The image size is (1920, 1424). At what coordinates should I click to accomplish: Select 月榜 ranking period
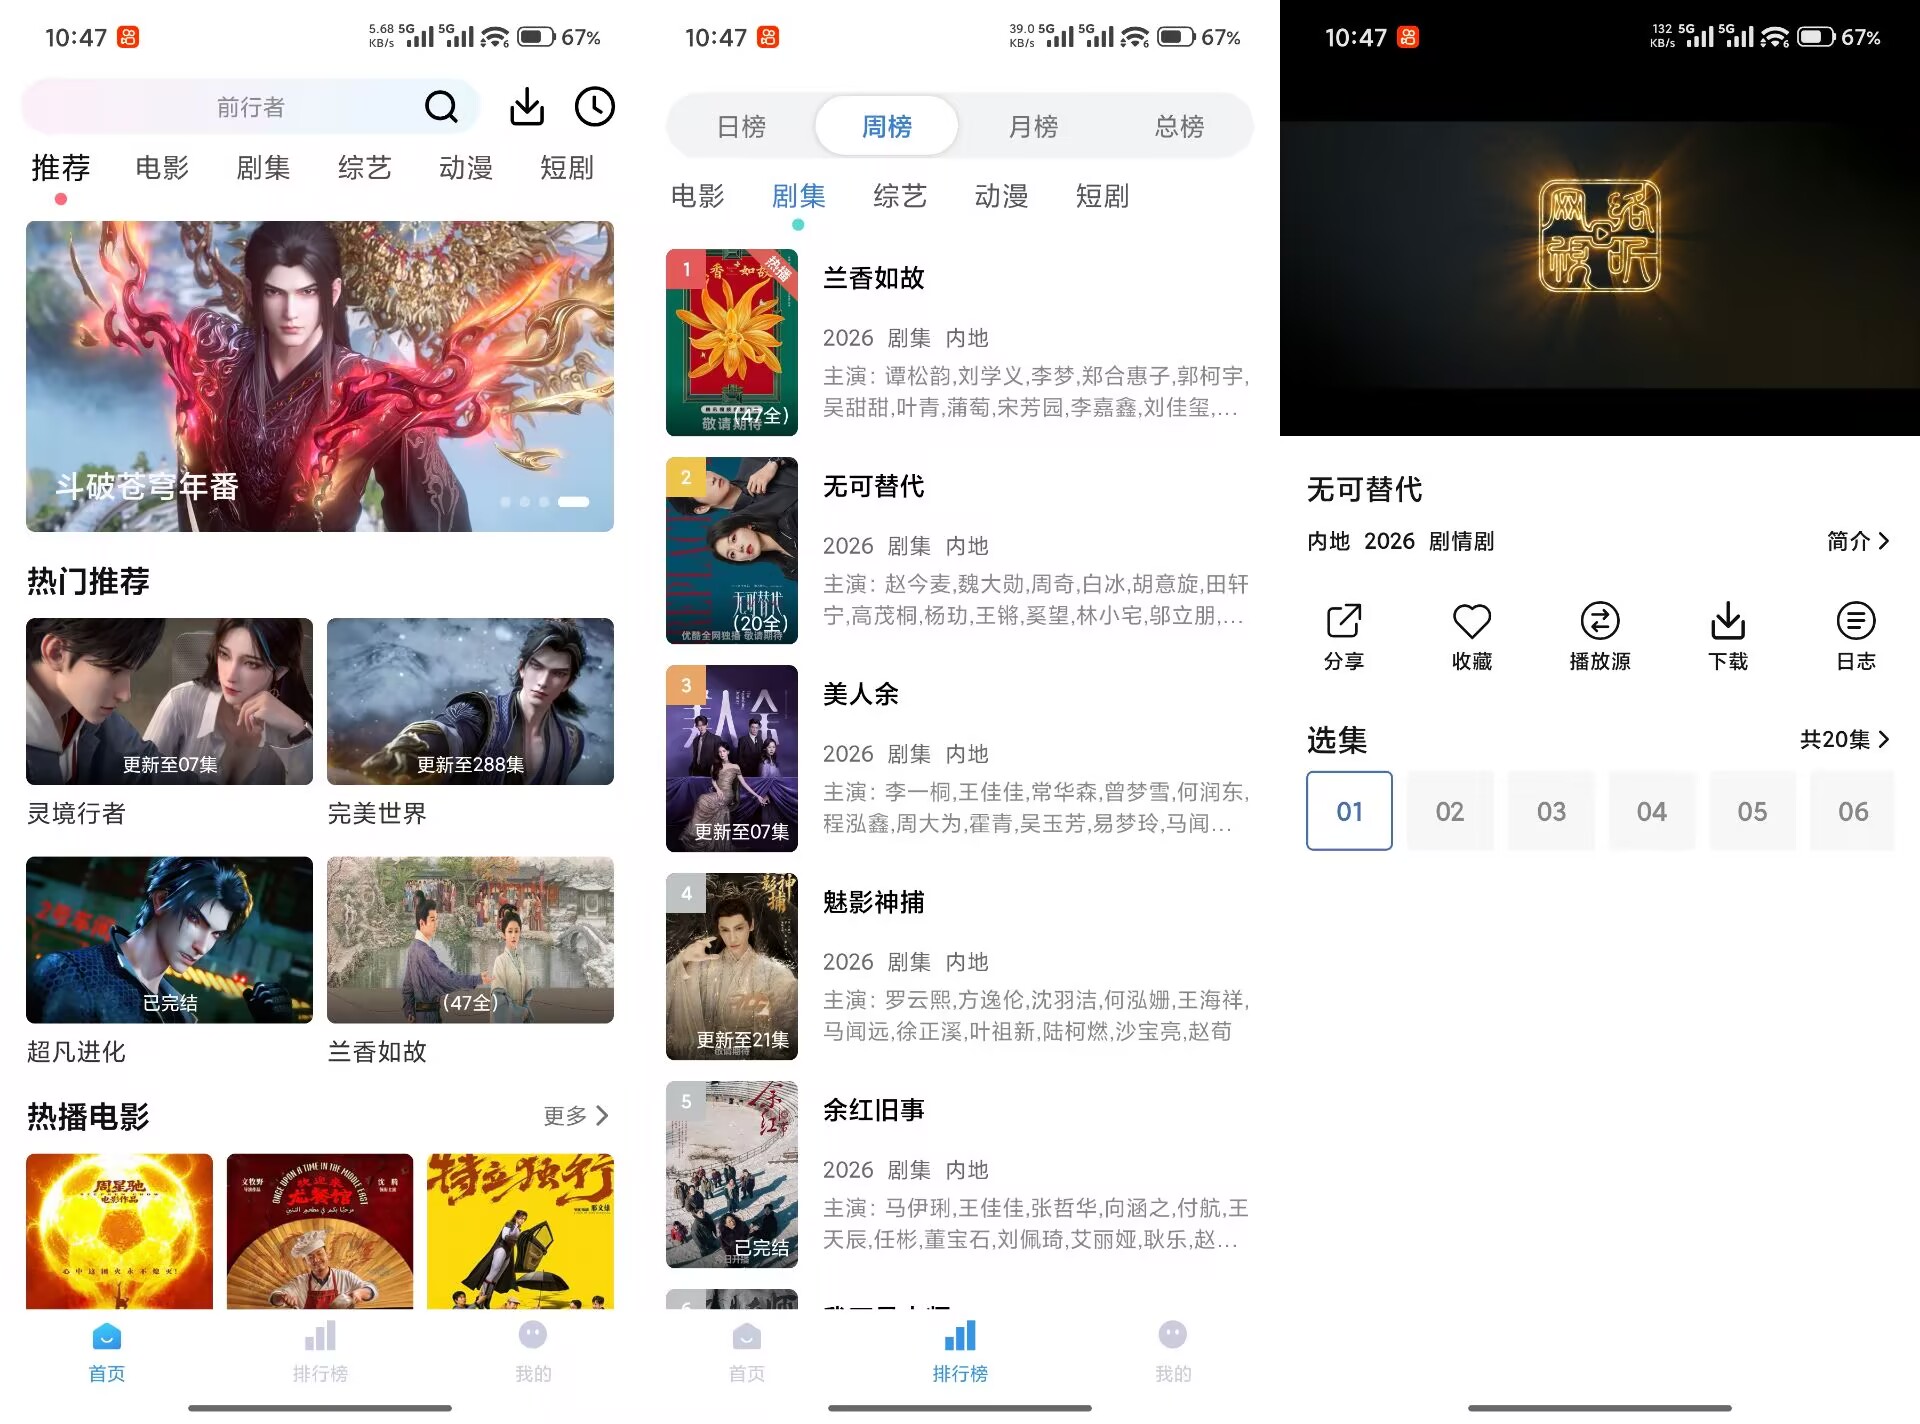(x=1033, y=126)
